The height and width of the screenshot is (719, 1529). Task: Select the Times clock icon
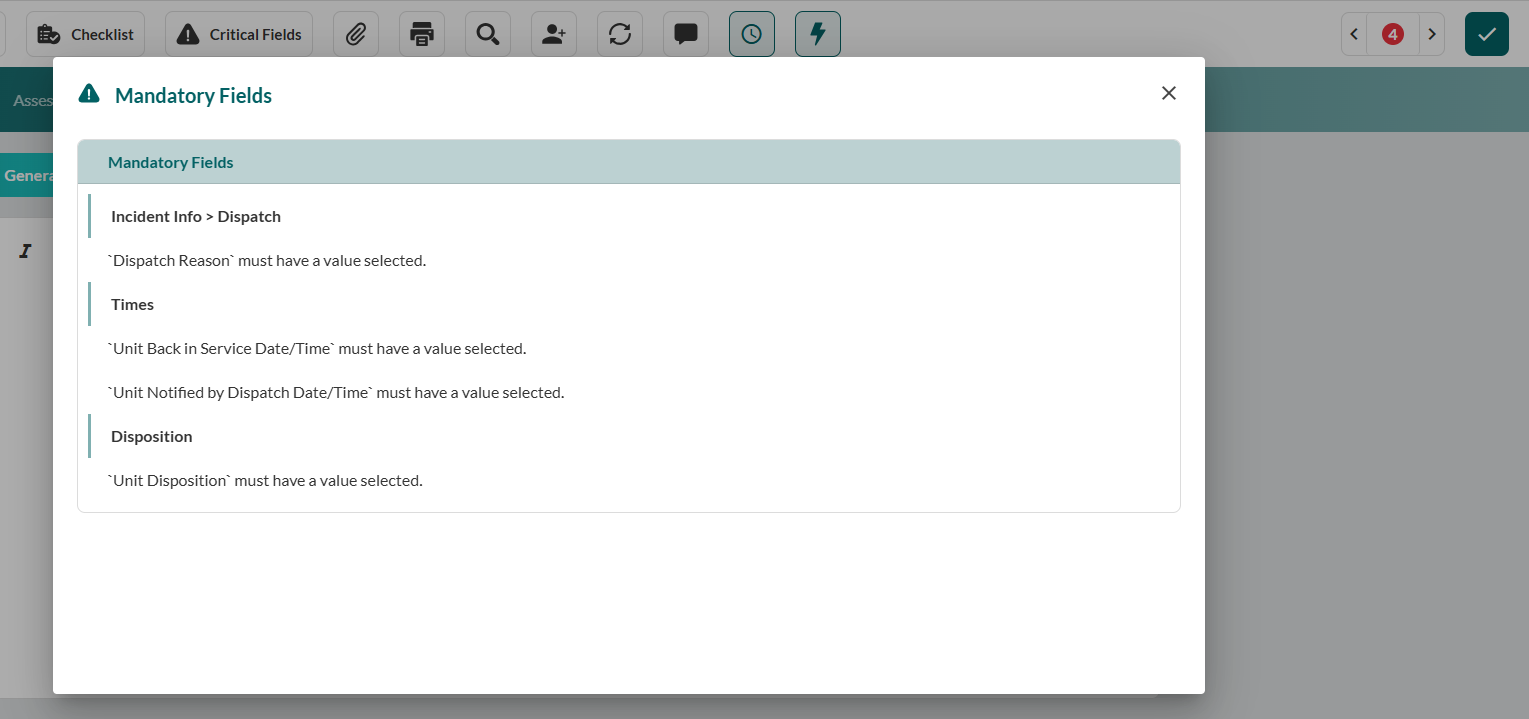[x=751, y=33]
